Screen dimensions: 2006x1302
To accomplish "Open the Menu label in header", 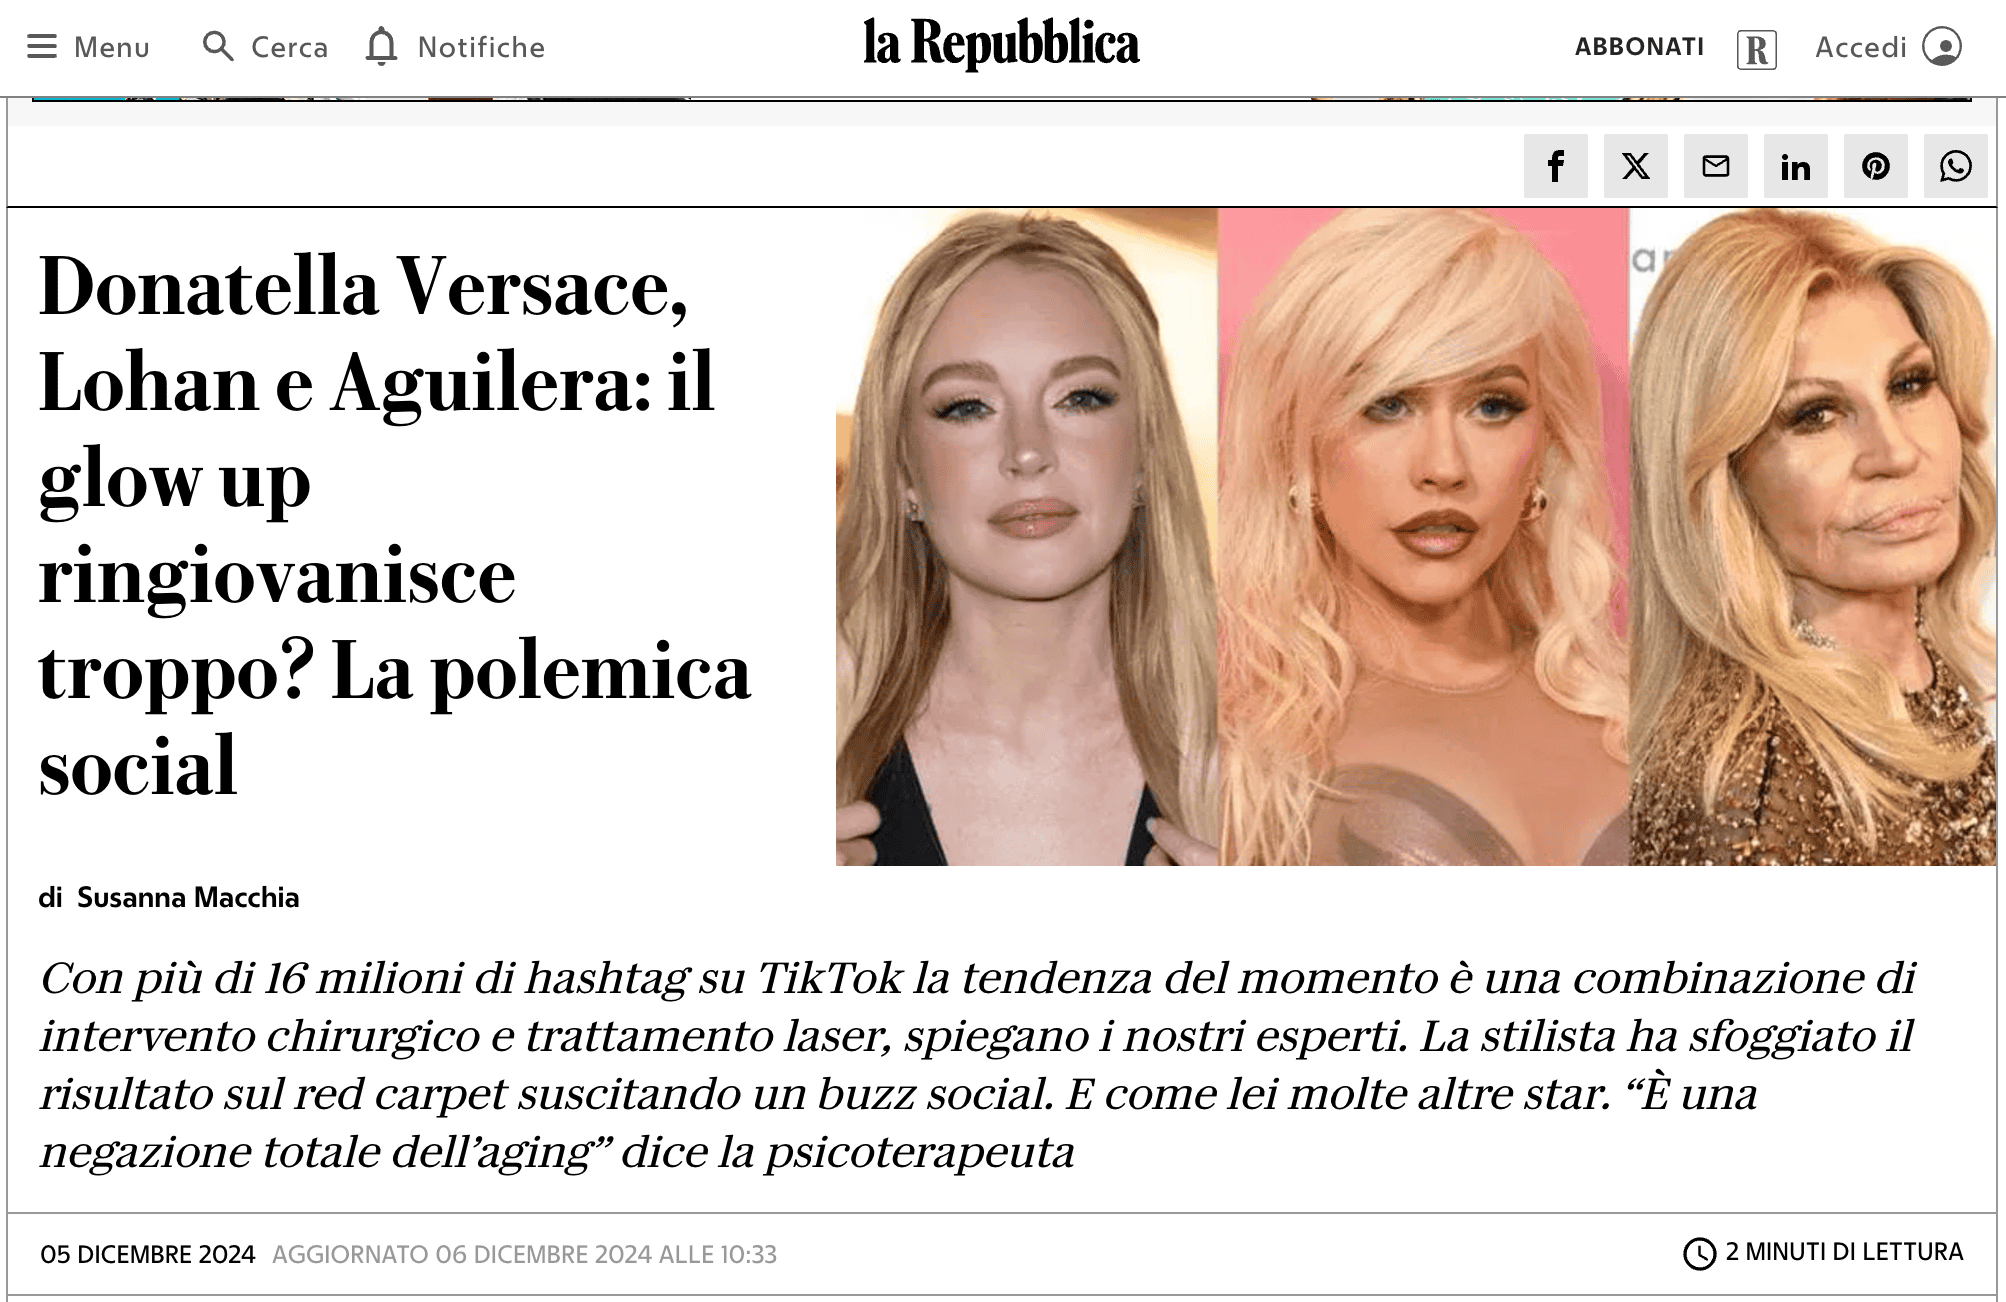I will point(112,47).
